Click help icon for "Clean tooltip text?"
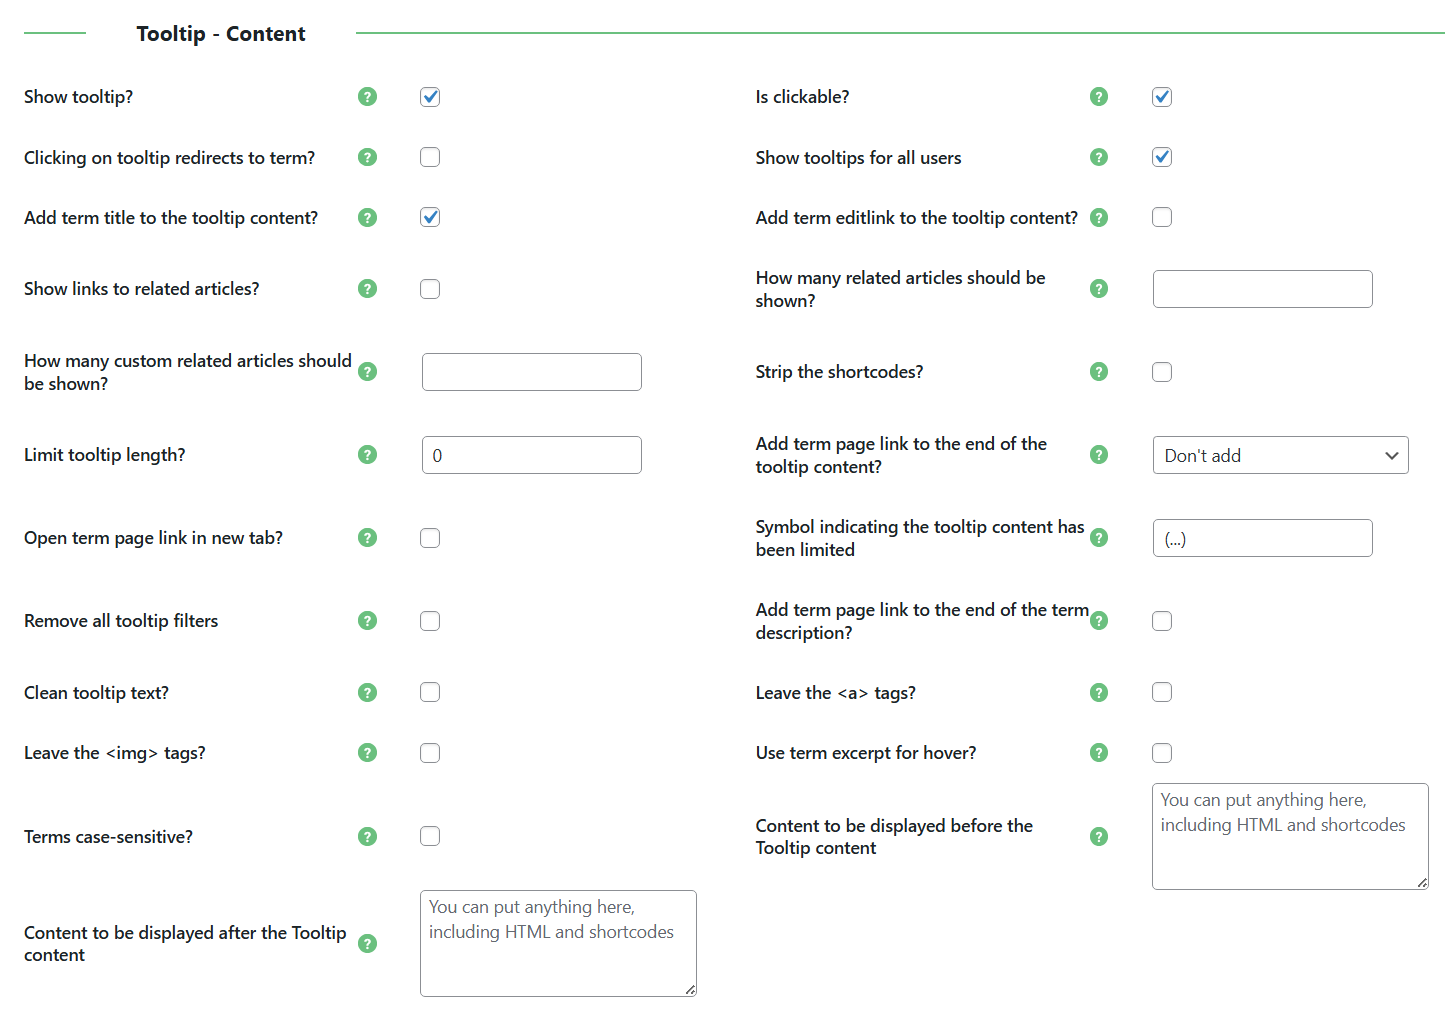Image resolution: width=1450 pixels, height=1020 pixels. [x=367, y=692]
